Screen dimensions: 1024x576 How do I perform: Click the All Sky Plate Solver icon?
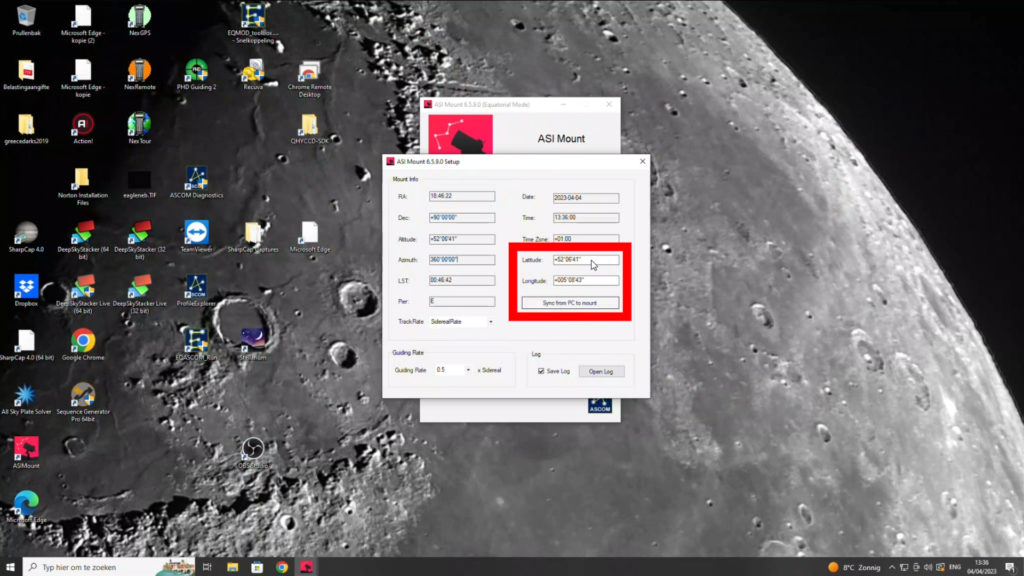click(26, 400)
